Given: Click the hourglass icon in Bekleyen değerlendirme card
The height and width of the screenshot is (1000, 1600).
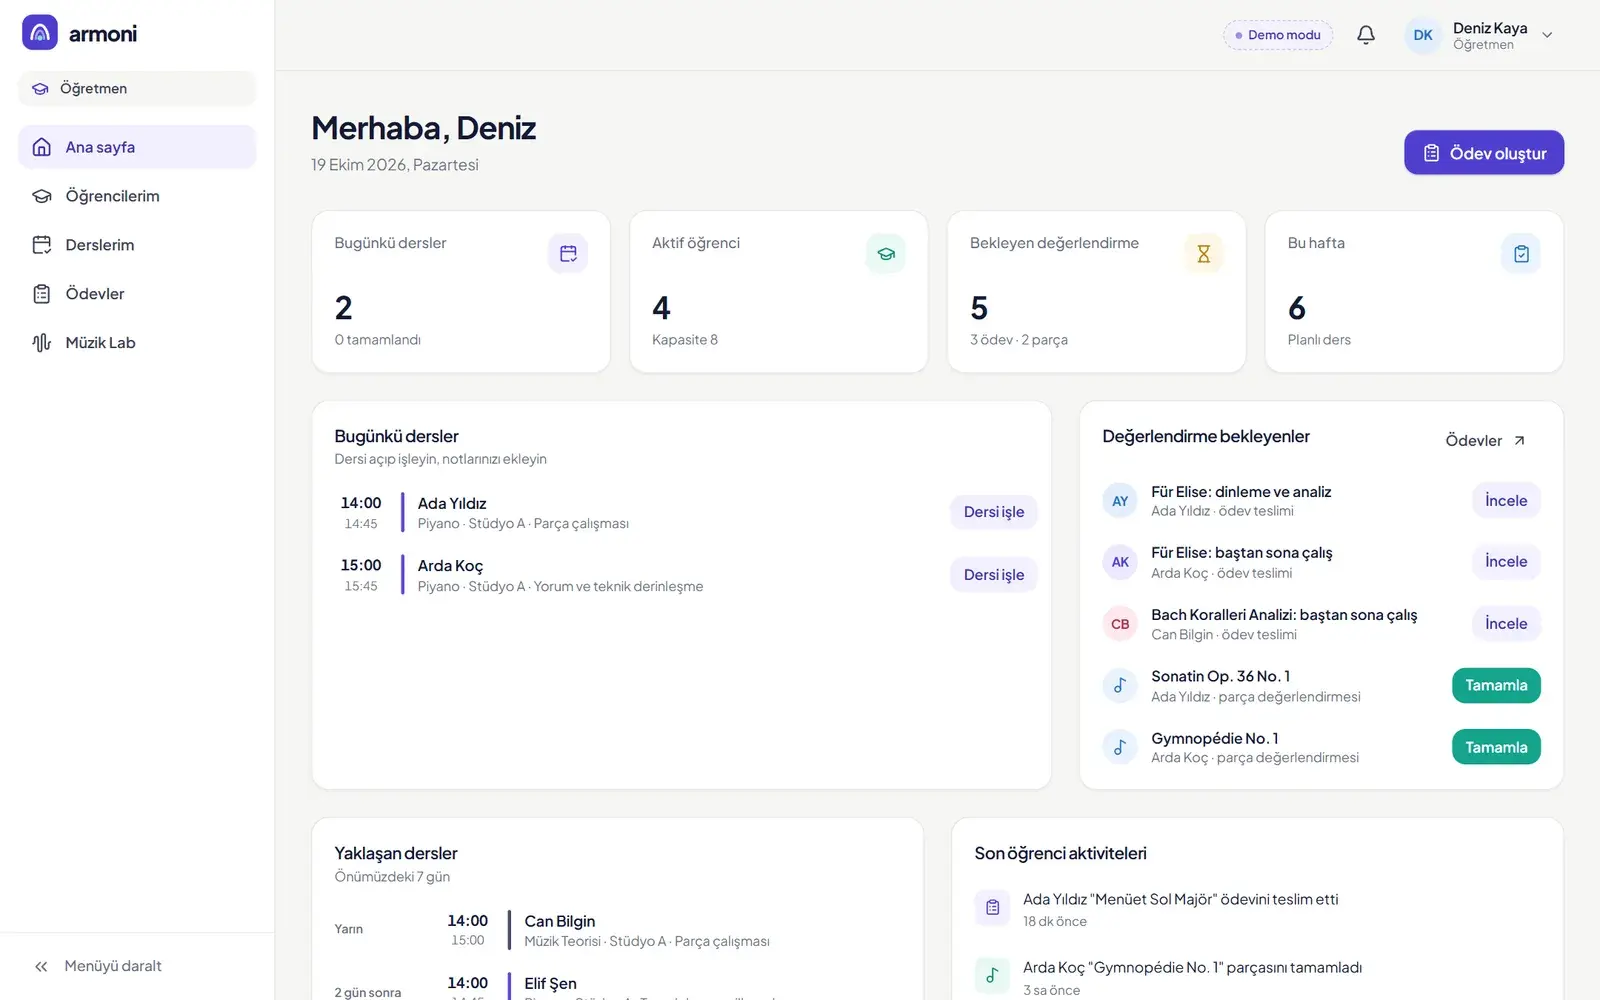Looking at the screenshot, I should (1204, 253).
